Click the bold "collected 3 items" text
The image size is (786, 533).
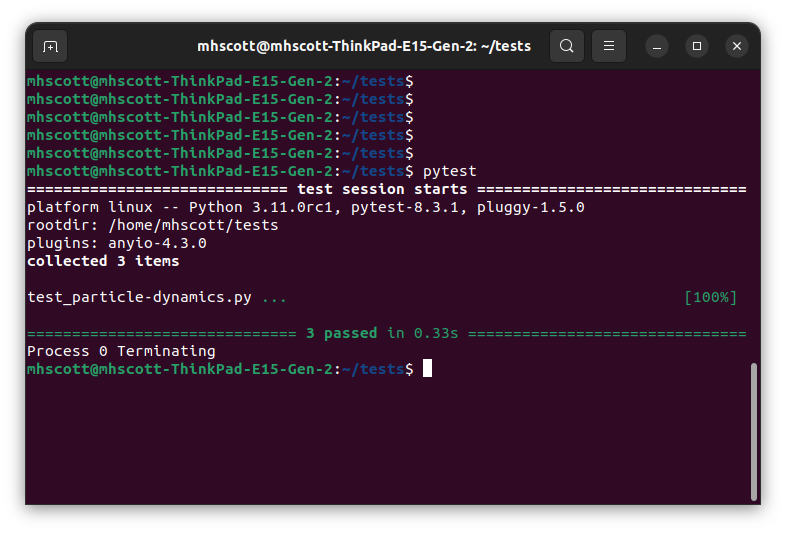pos(103,261)
